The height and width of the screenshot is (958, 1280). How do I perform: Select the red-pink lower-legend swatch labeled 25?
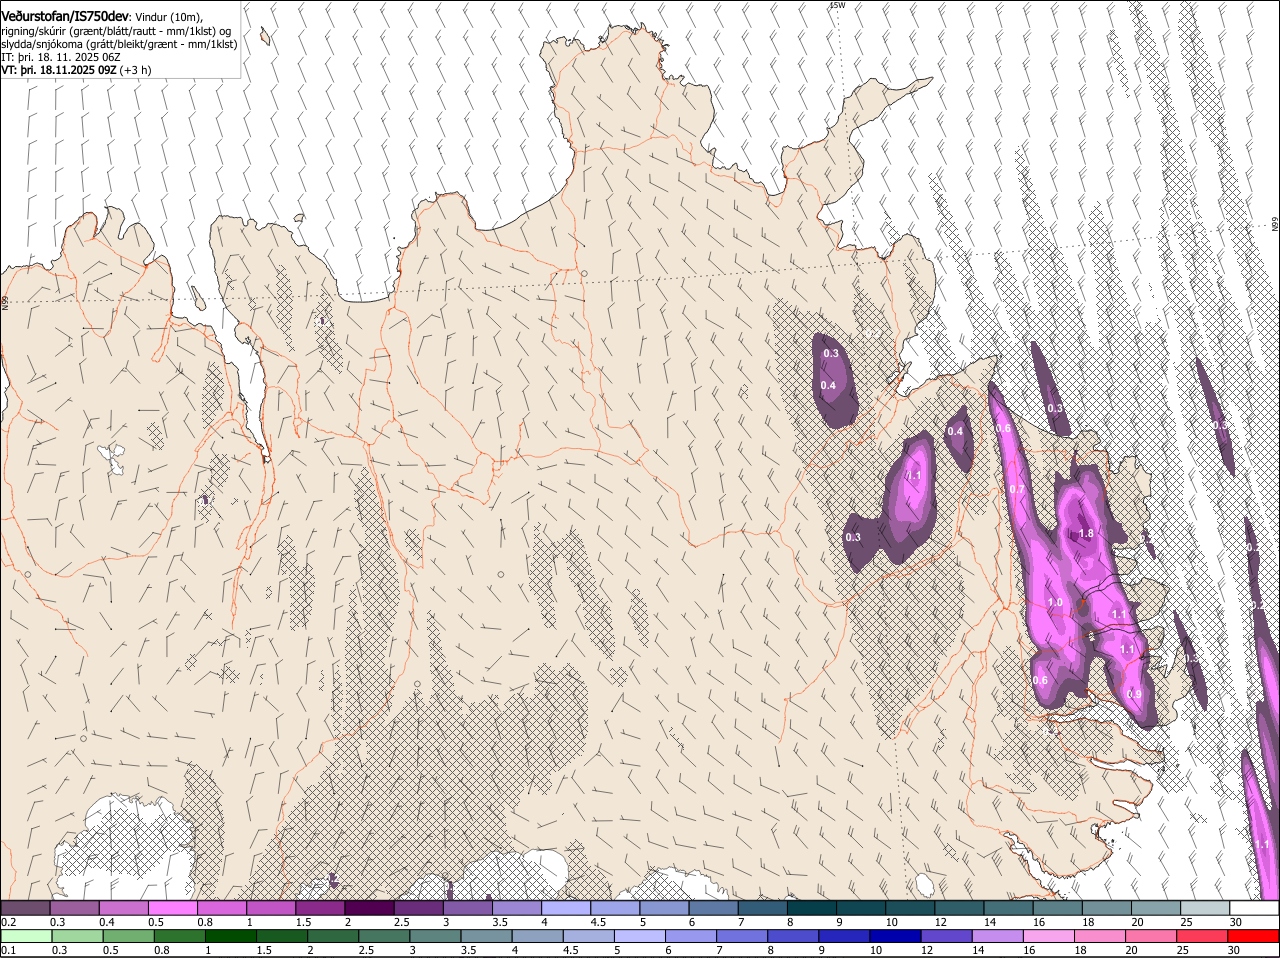(x=1203, y=936)
